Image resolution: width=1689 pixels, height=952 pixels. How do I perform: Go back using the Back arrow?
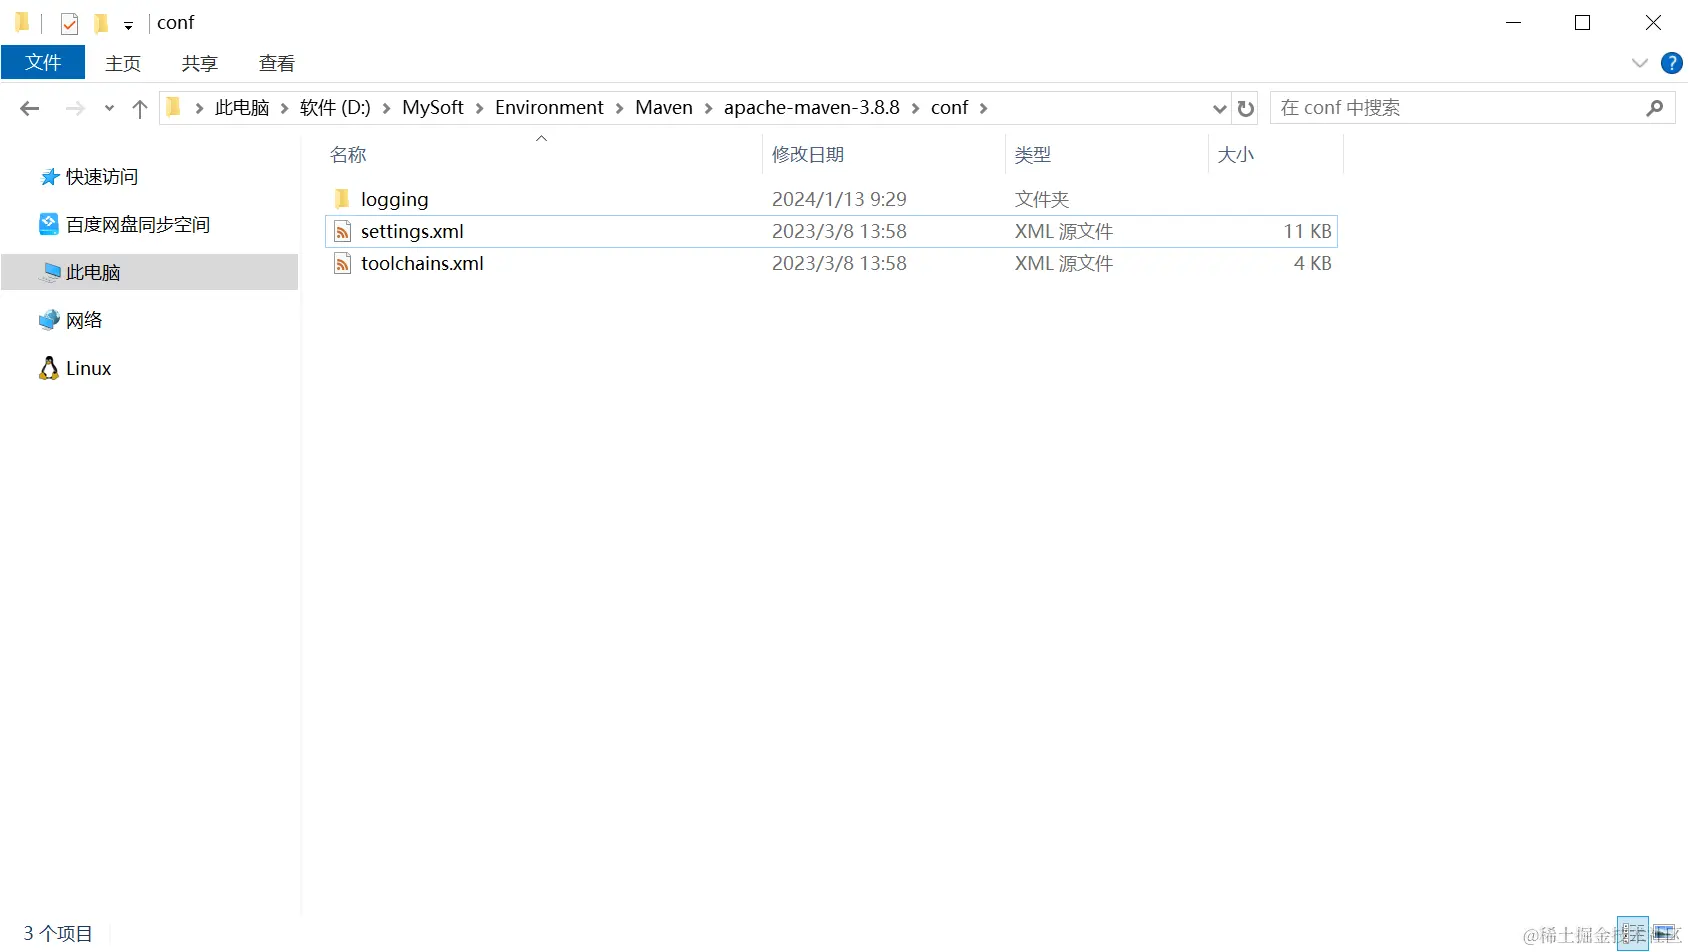click(30, 108)
